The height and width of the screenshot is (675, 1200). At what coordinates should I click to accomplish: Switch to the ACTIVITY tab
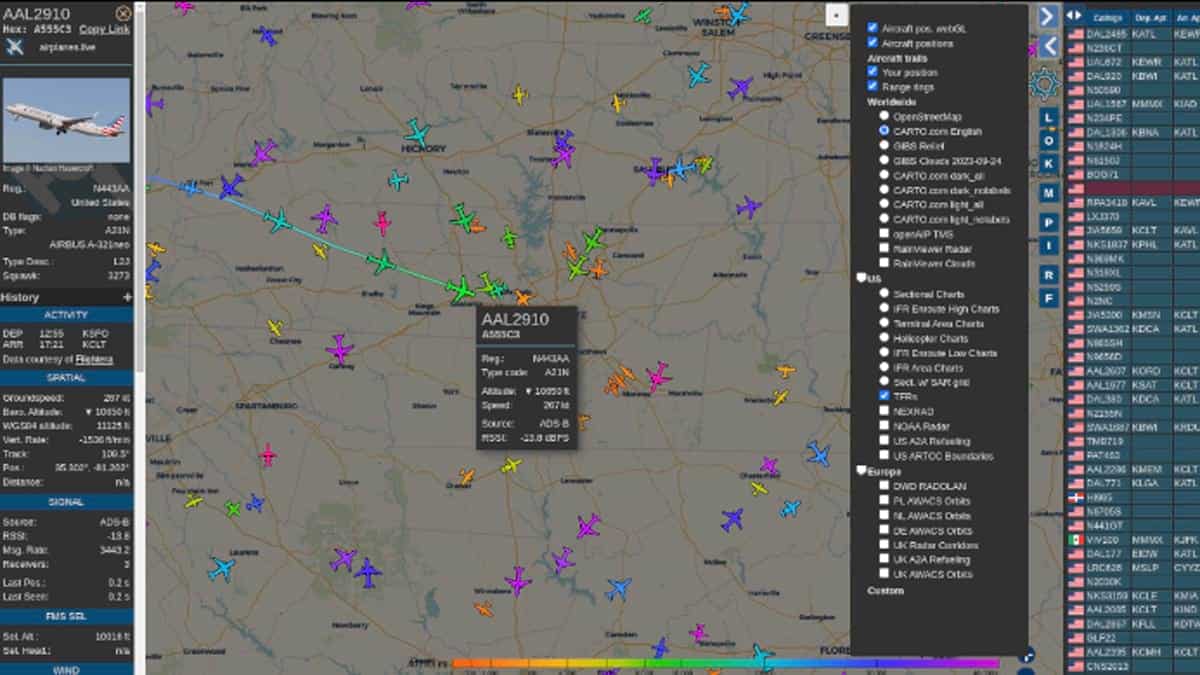pyautogui.click(x=65, y=314)
